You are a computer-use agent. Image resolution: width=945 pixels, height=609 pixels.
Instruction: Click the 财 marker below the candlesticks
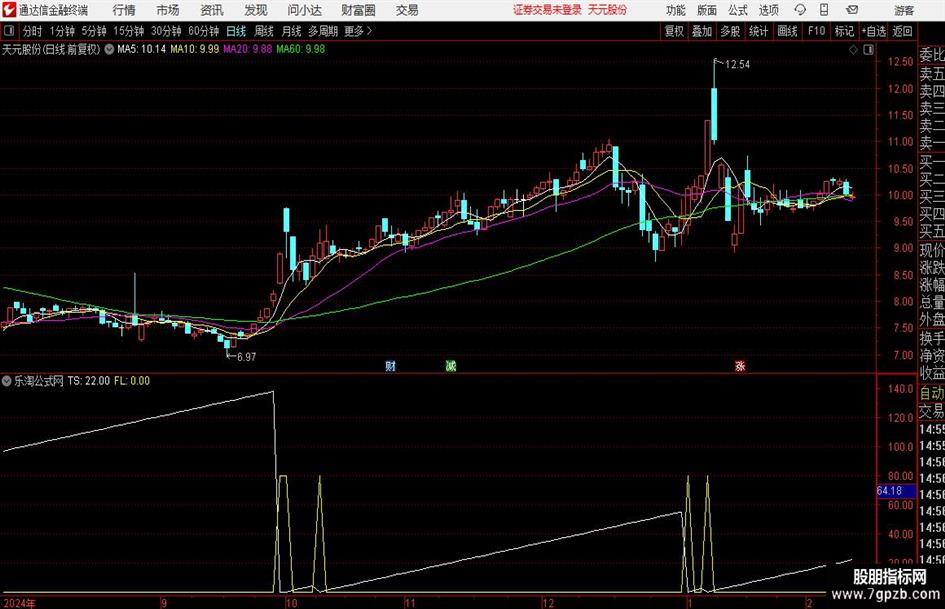[x=391, y=365]
